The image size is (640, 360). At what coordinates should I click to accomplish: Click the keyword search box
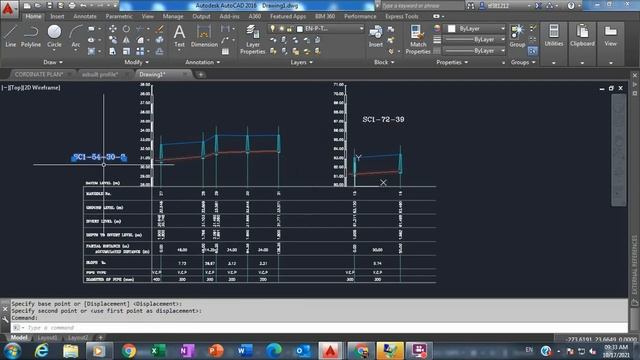(422, 6)
